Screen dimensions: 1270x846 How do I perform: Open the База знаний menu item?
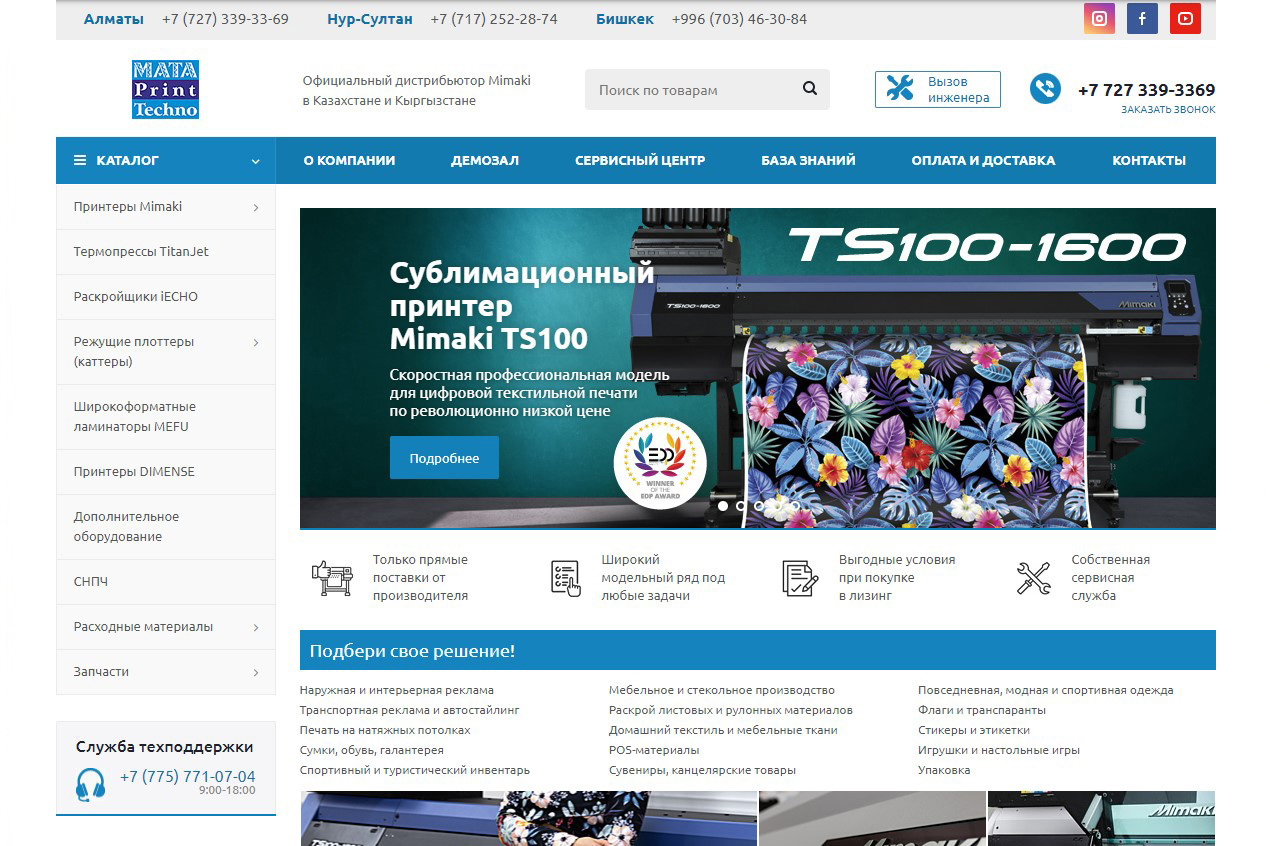808,160
